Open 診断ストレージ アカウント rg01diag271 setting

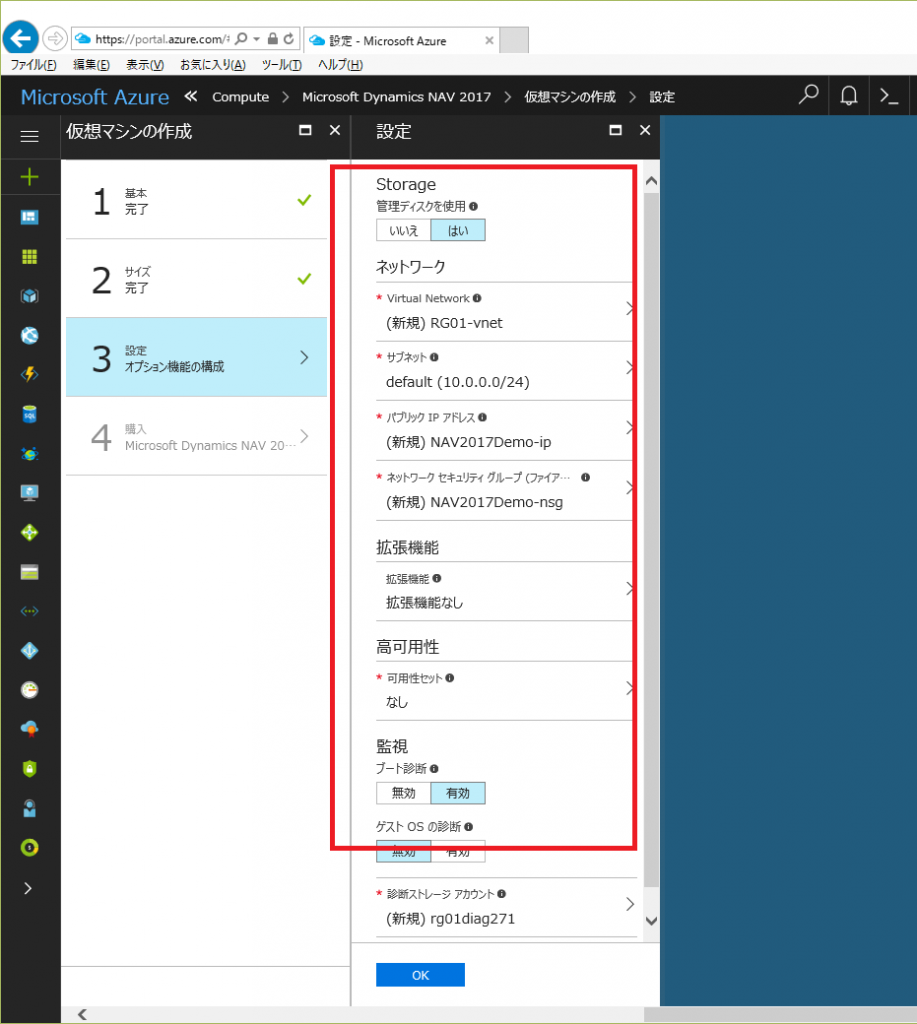[x=506, y=908]
